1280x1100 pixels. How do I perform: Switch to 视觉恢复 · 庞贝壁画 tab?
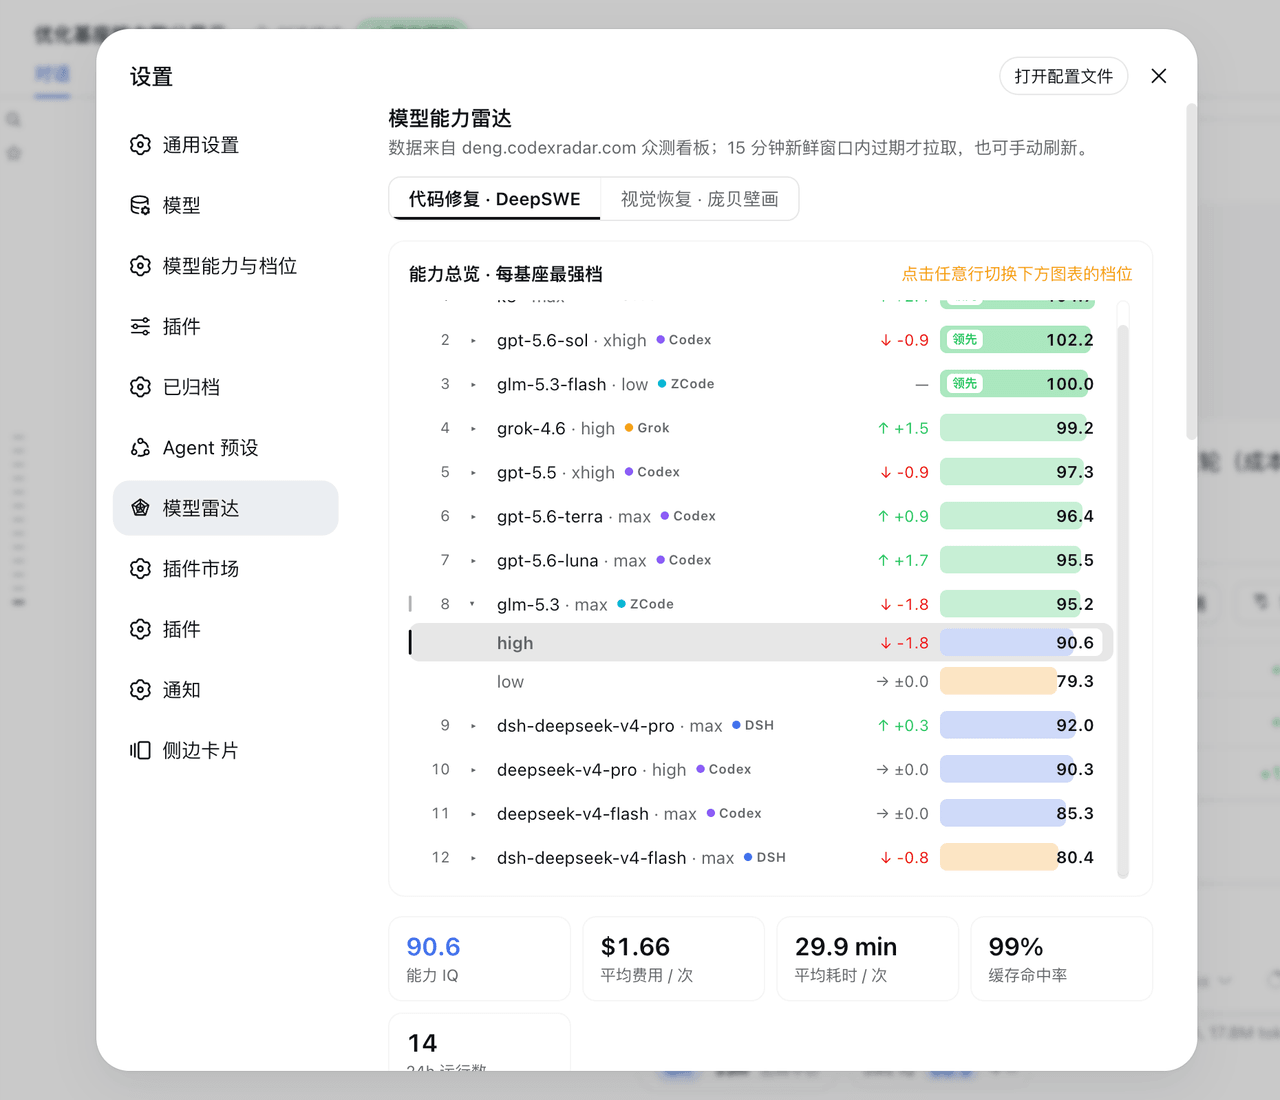(699, 199)
